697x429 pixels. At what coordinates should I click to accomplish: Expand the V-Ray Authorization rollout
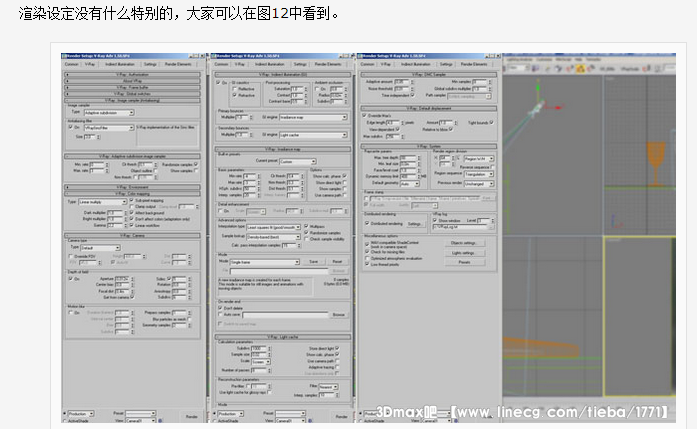pos(132,75)
